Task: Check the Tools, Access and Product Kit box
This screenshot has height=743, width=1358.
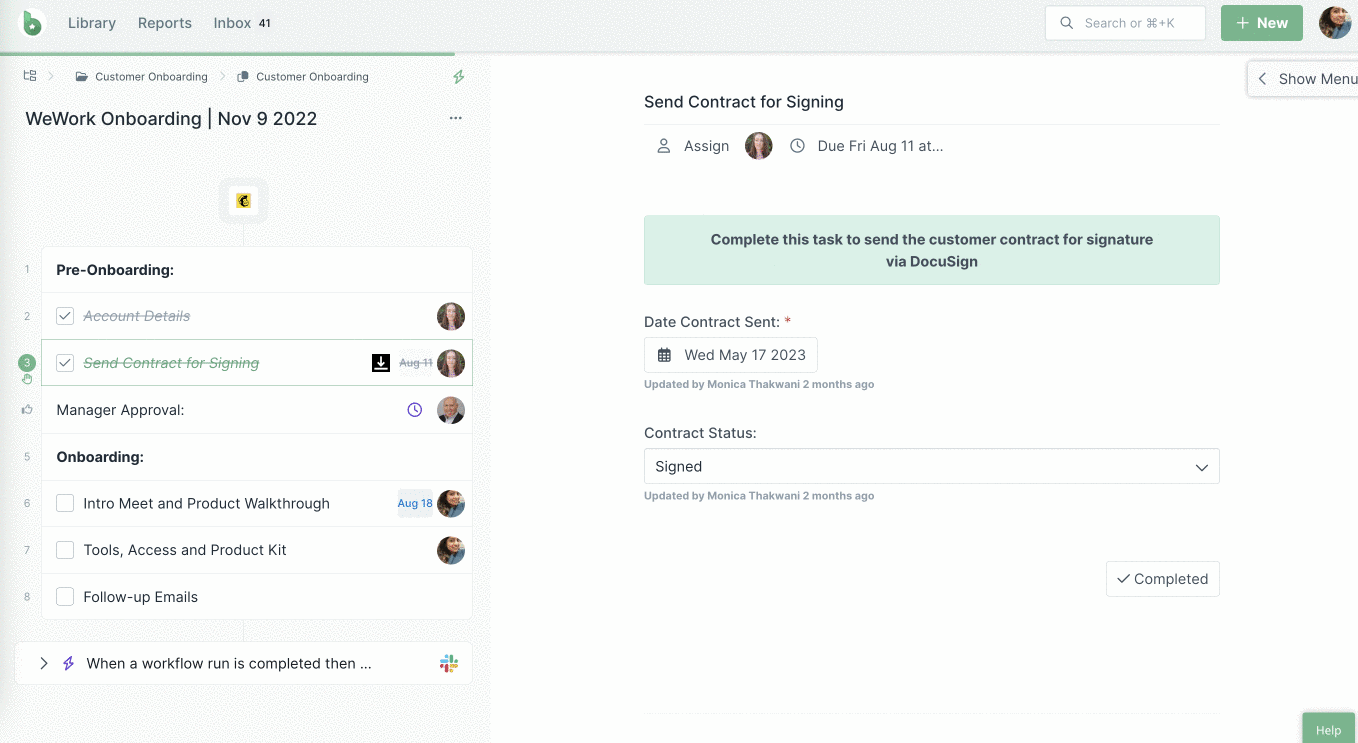Action: click(65, 550)
